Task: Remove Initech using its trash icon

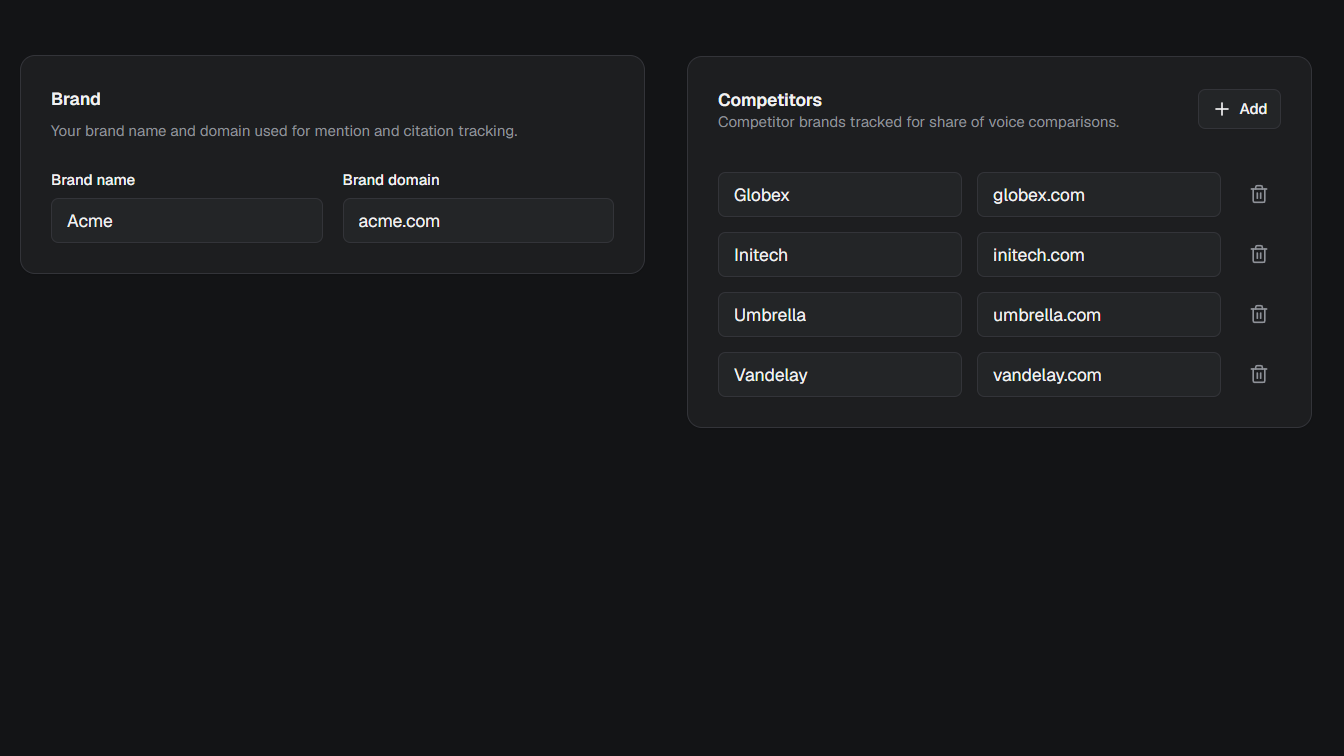Action: click(x=1259, y=255)
